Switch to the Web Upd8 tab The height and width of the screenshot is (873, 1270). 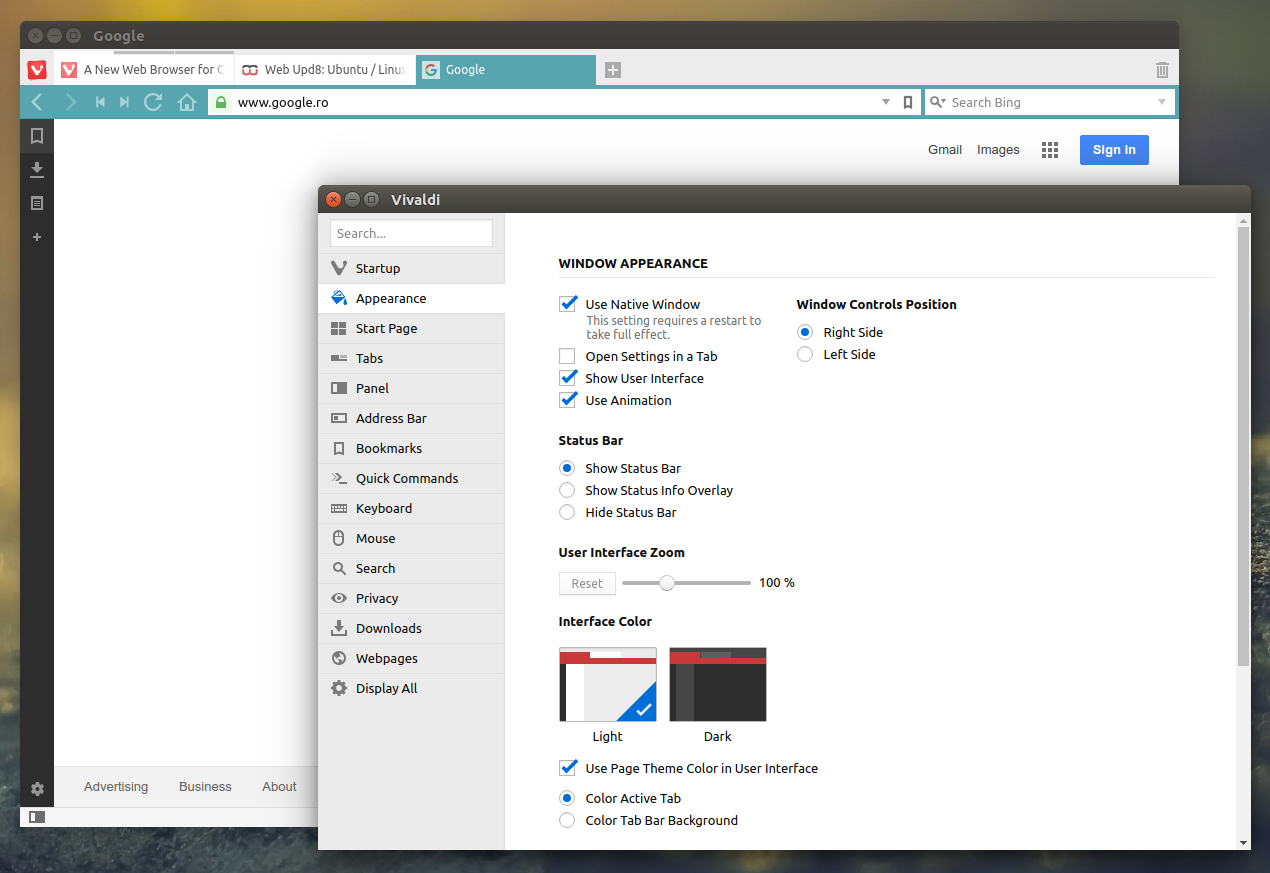325,70
